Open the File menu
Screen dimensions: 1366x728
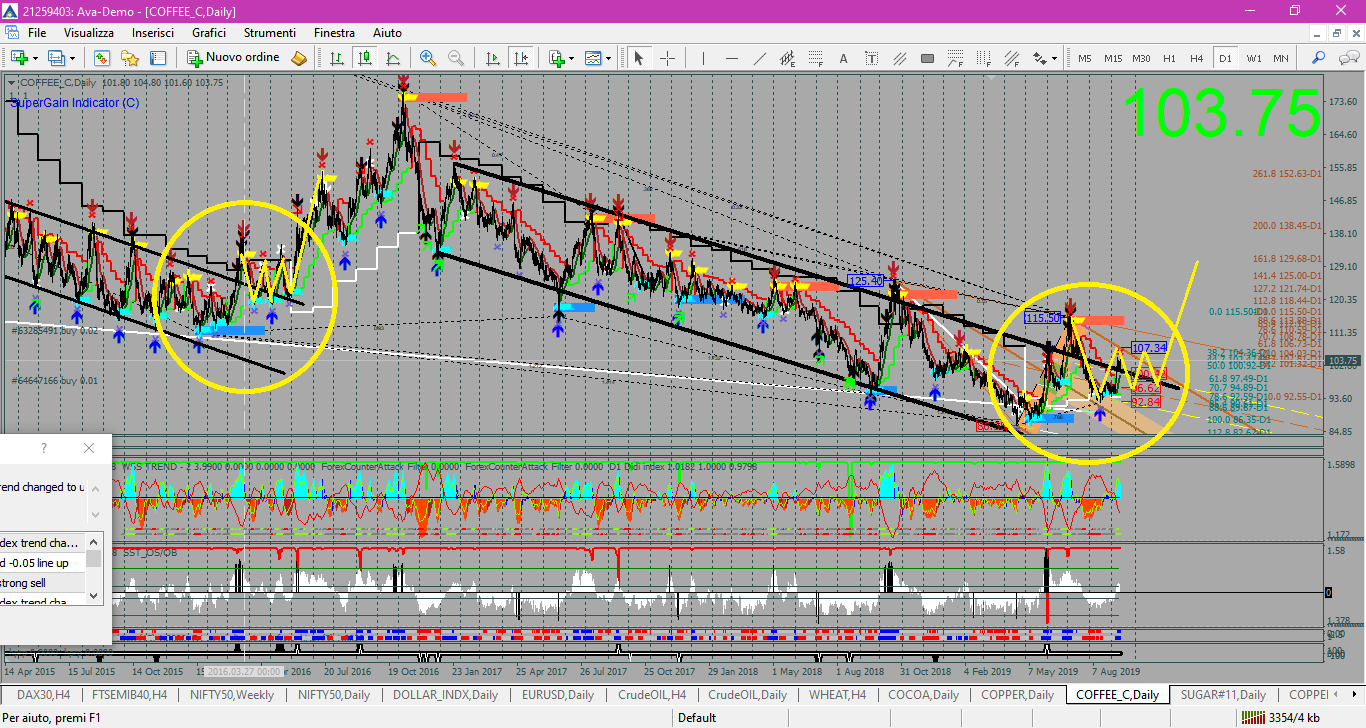[x=37, y=33]
